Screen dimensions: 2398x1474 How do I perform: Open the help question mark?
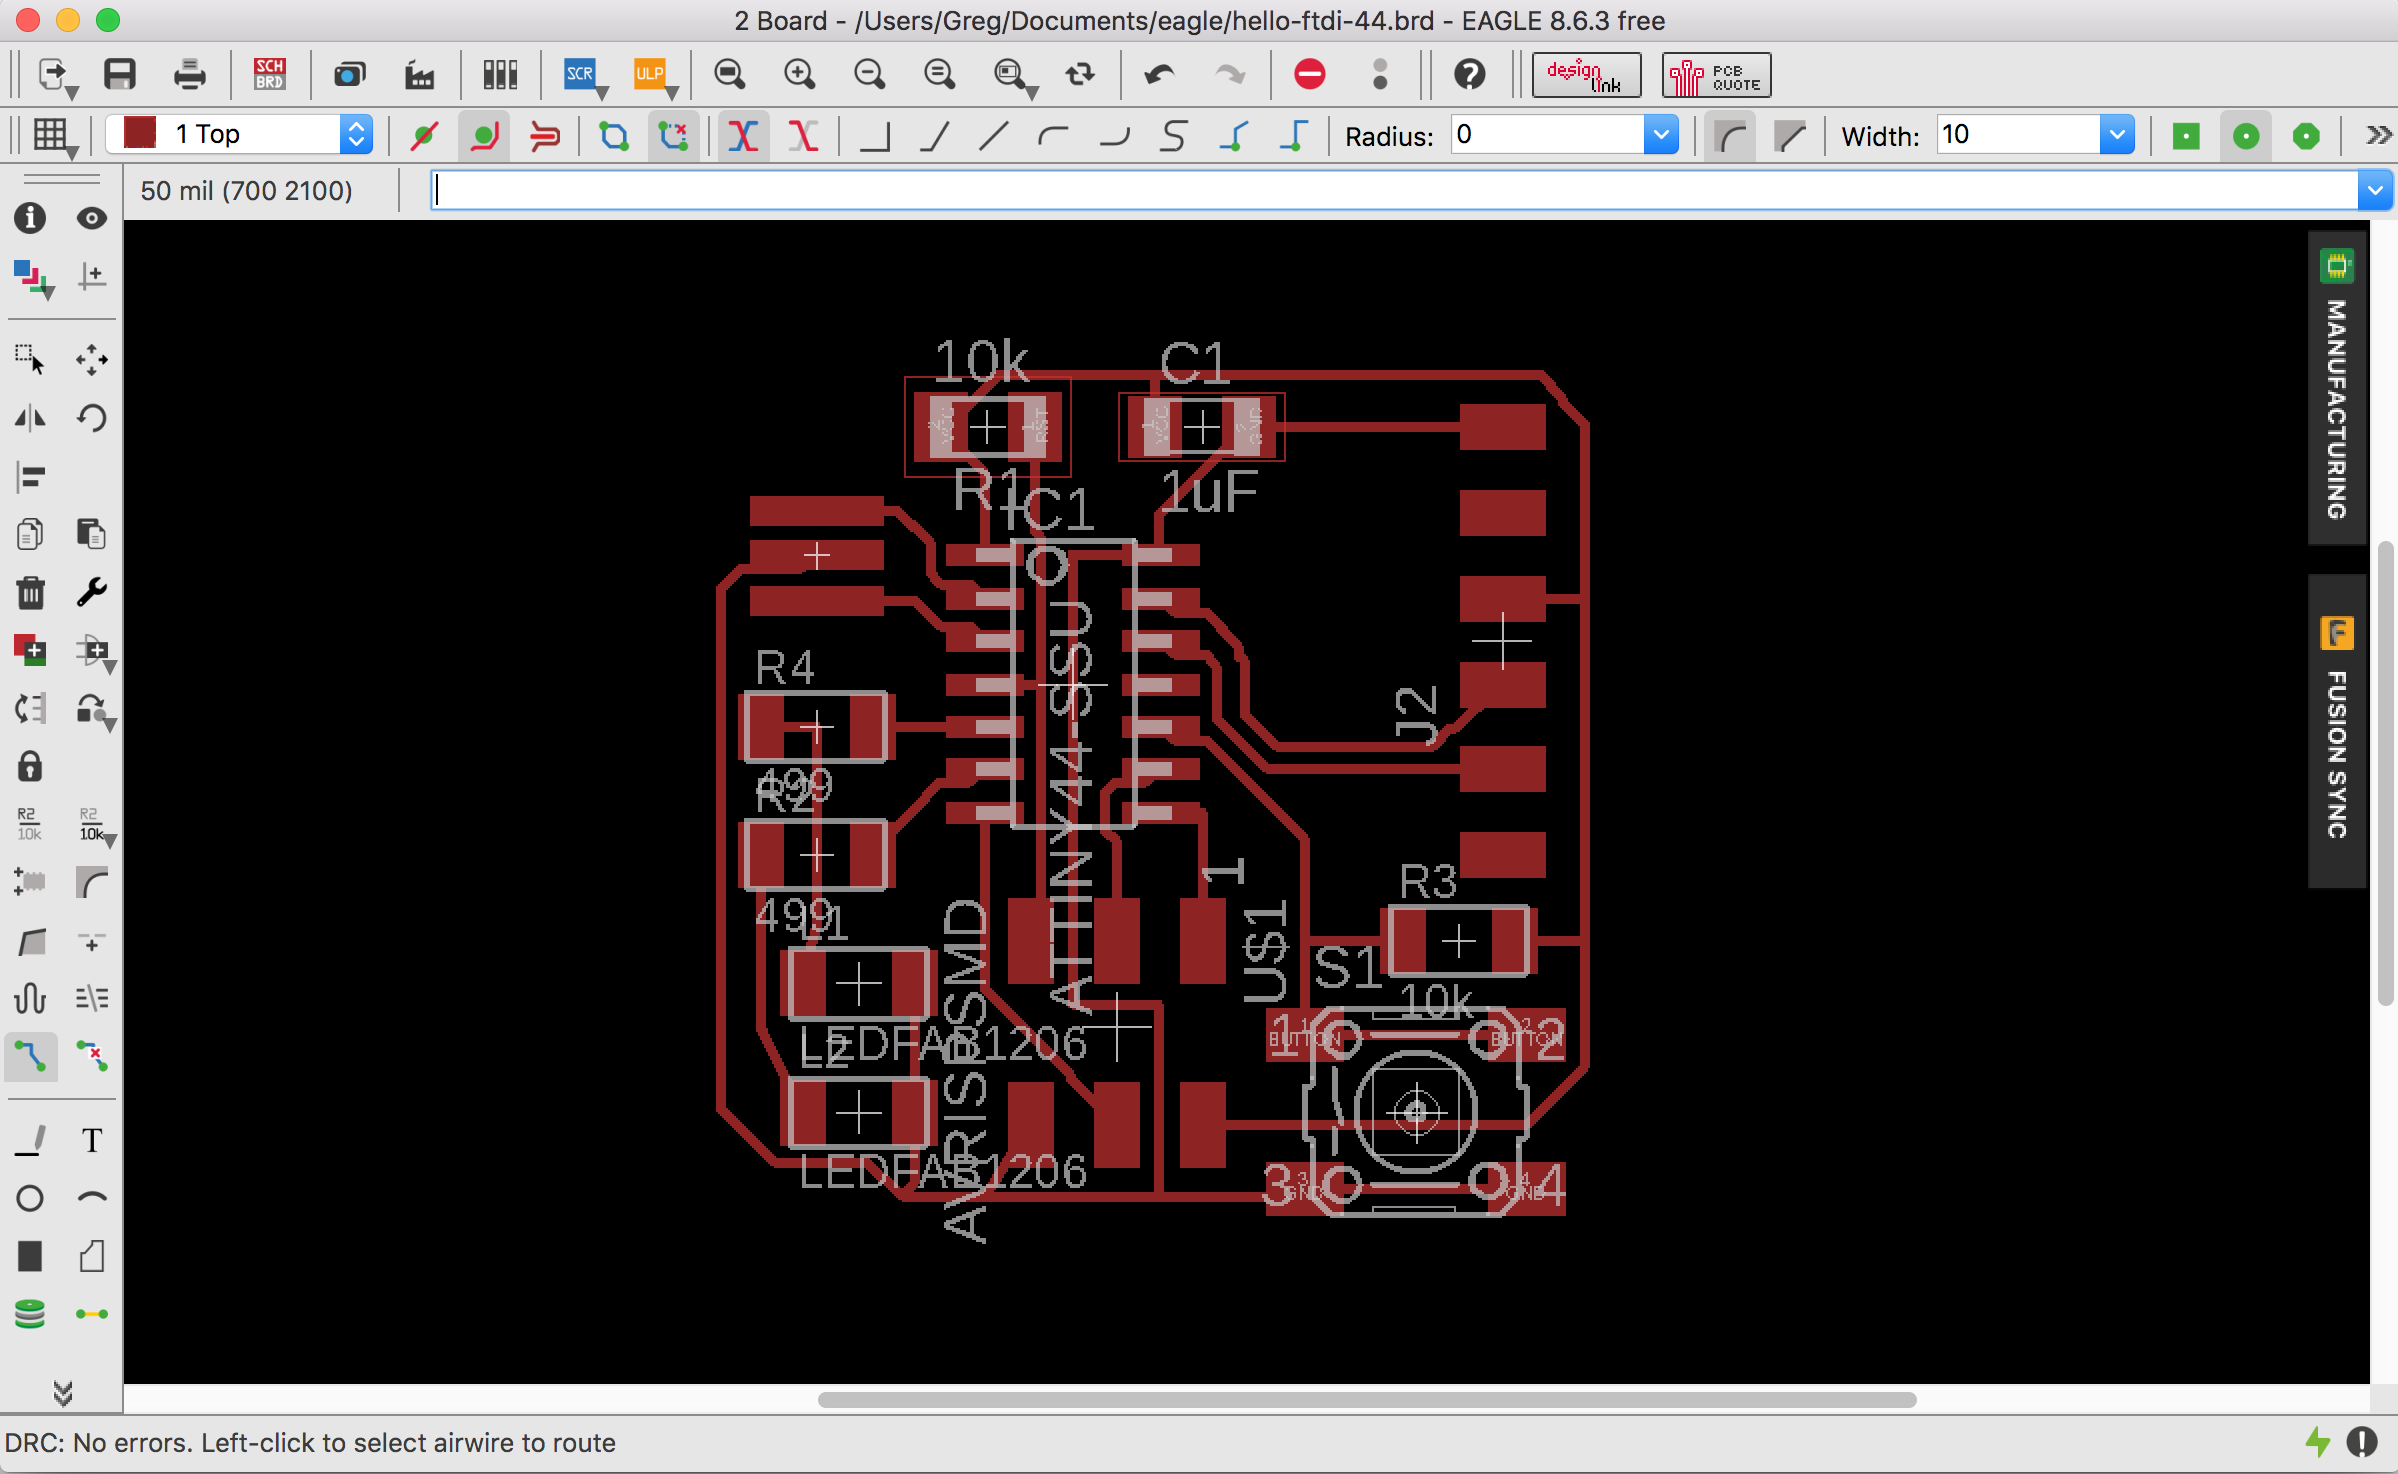(x=1470, y=75)
